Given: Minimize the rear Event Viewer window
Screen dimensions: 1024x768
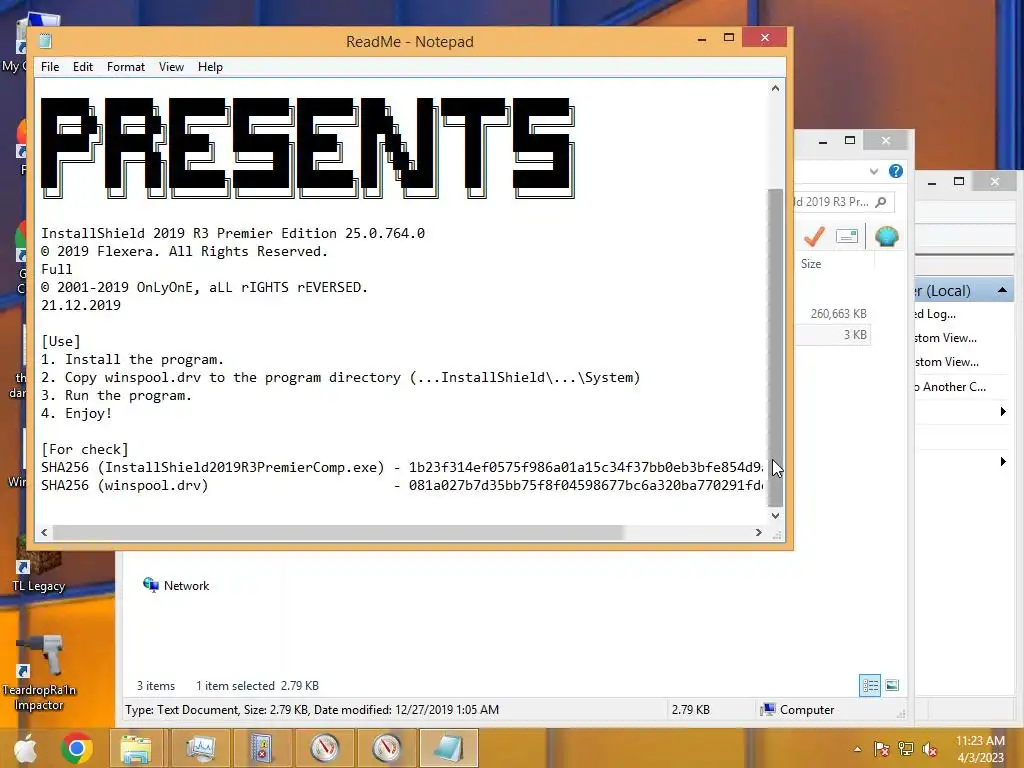Looking at the screenshot, I should (932, 183).
